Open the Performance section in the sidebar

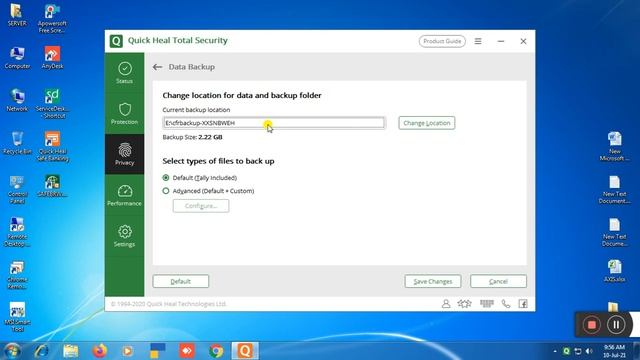[x=124, y=195]
